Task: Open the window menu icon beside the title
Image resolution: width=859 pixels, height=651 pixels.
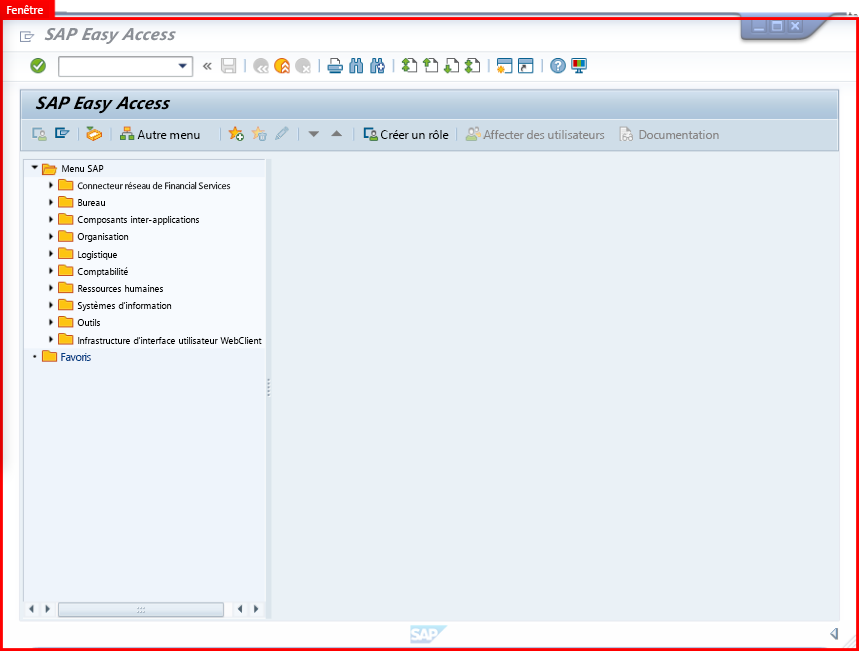Action: tap(27, 37)
